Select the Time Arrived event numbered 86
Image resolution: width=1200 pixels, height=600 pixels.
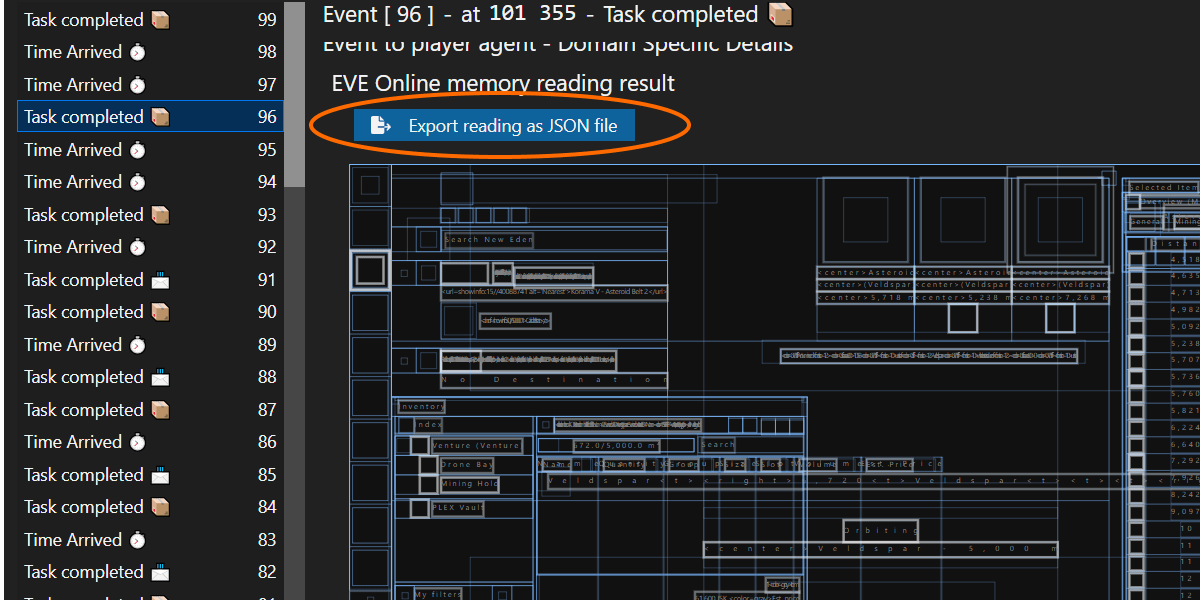pos(151,442)
